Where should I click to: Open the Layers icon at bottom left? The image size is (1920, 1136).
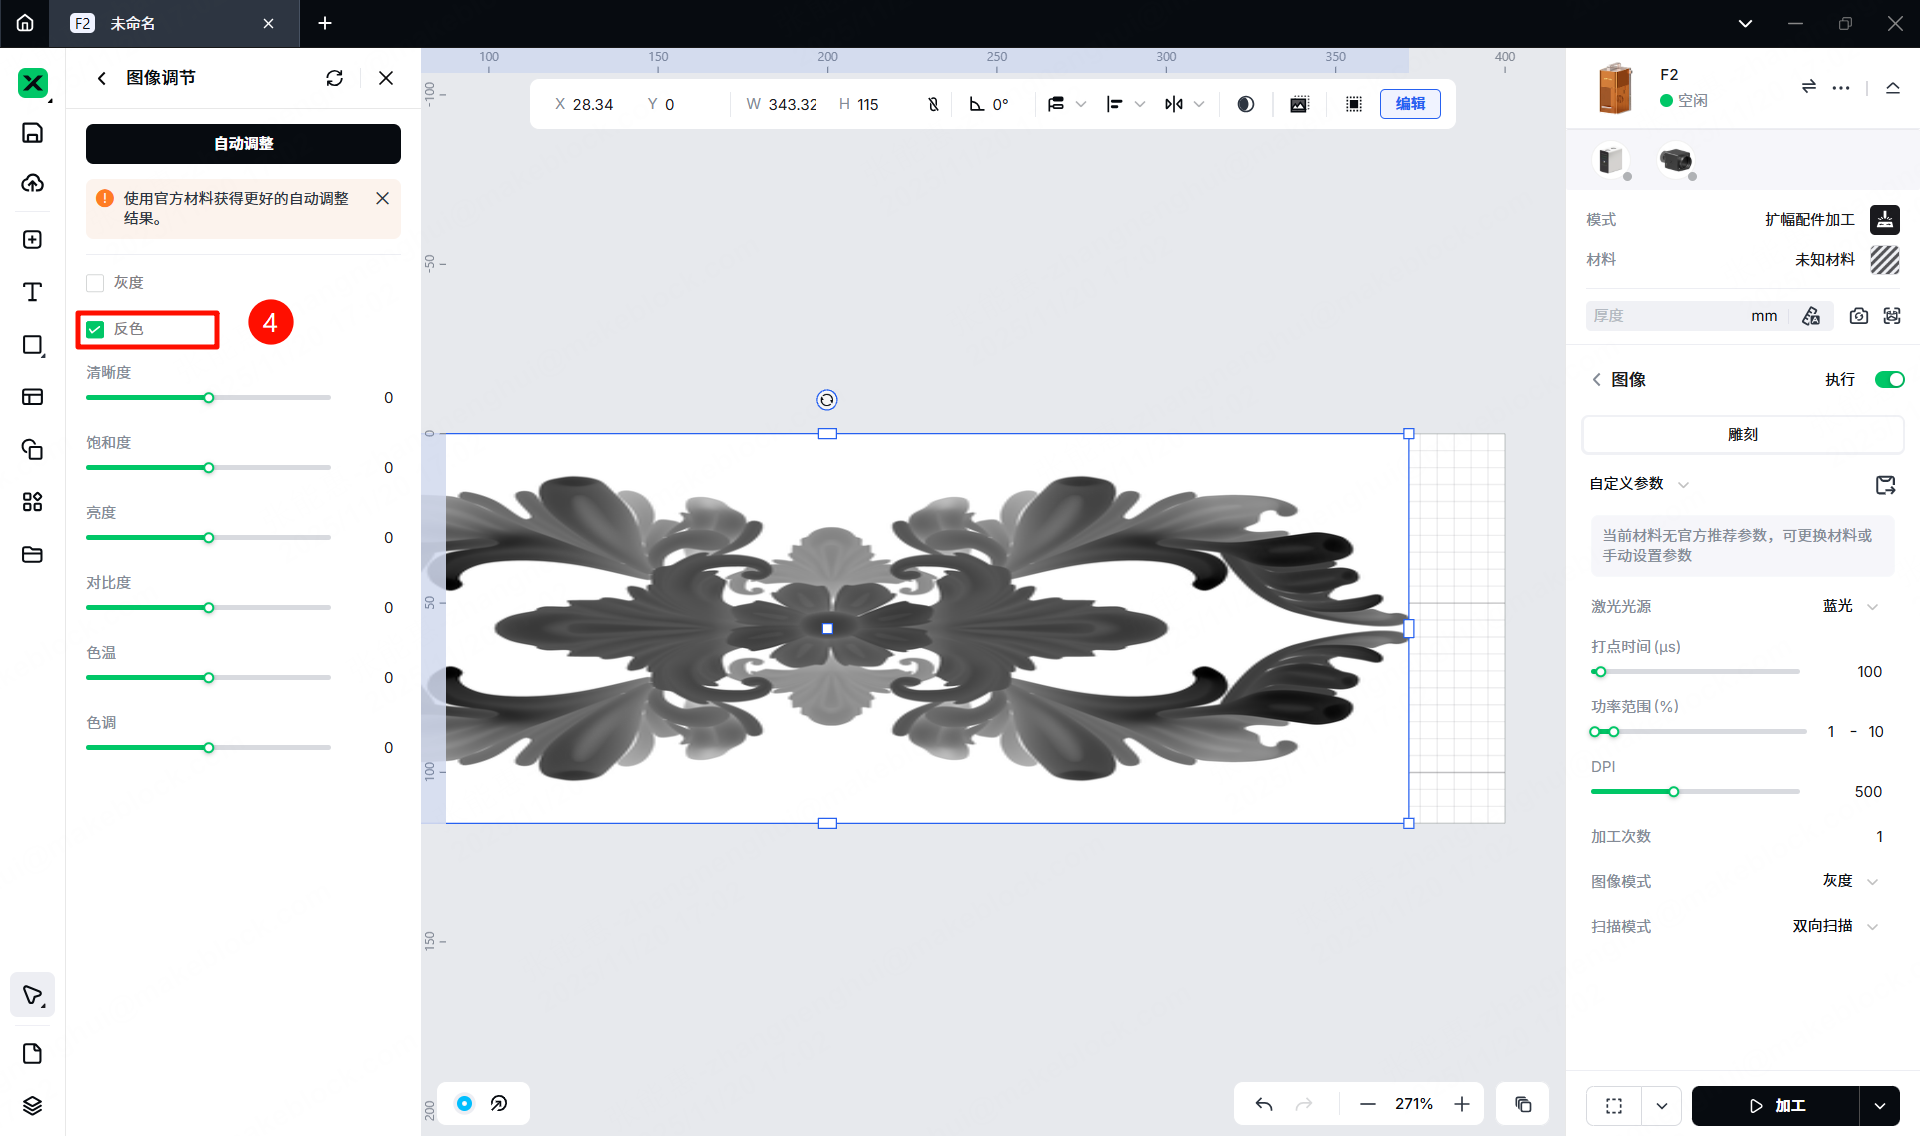(x=32, y=1105)
